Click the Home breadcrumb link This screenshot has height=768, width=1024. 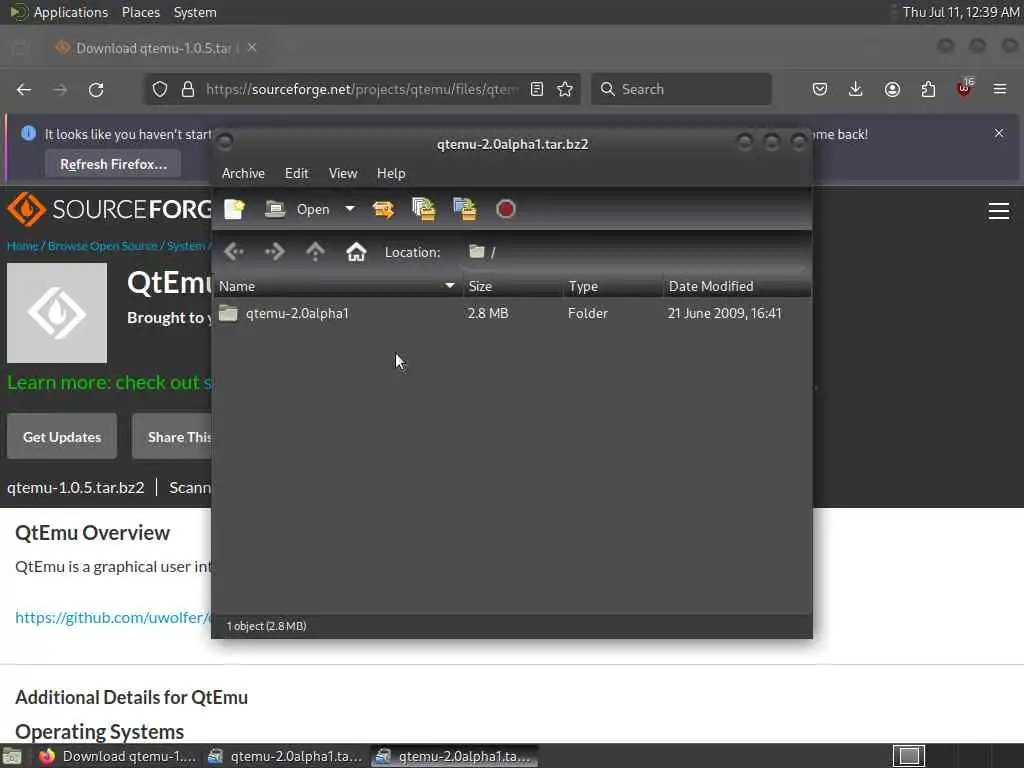pos(22,246)
